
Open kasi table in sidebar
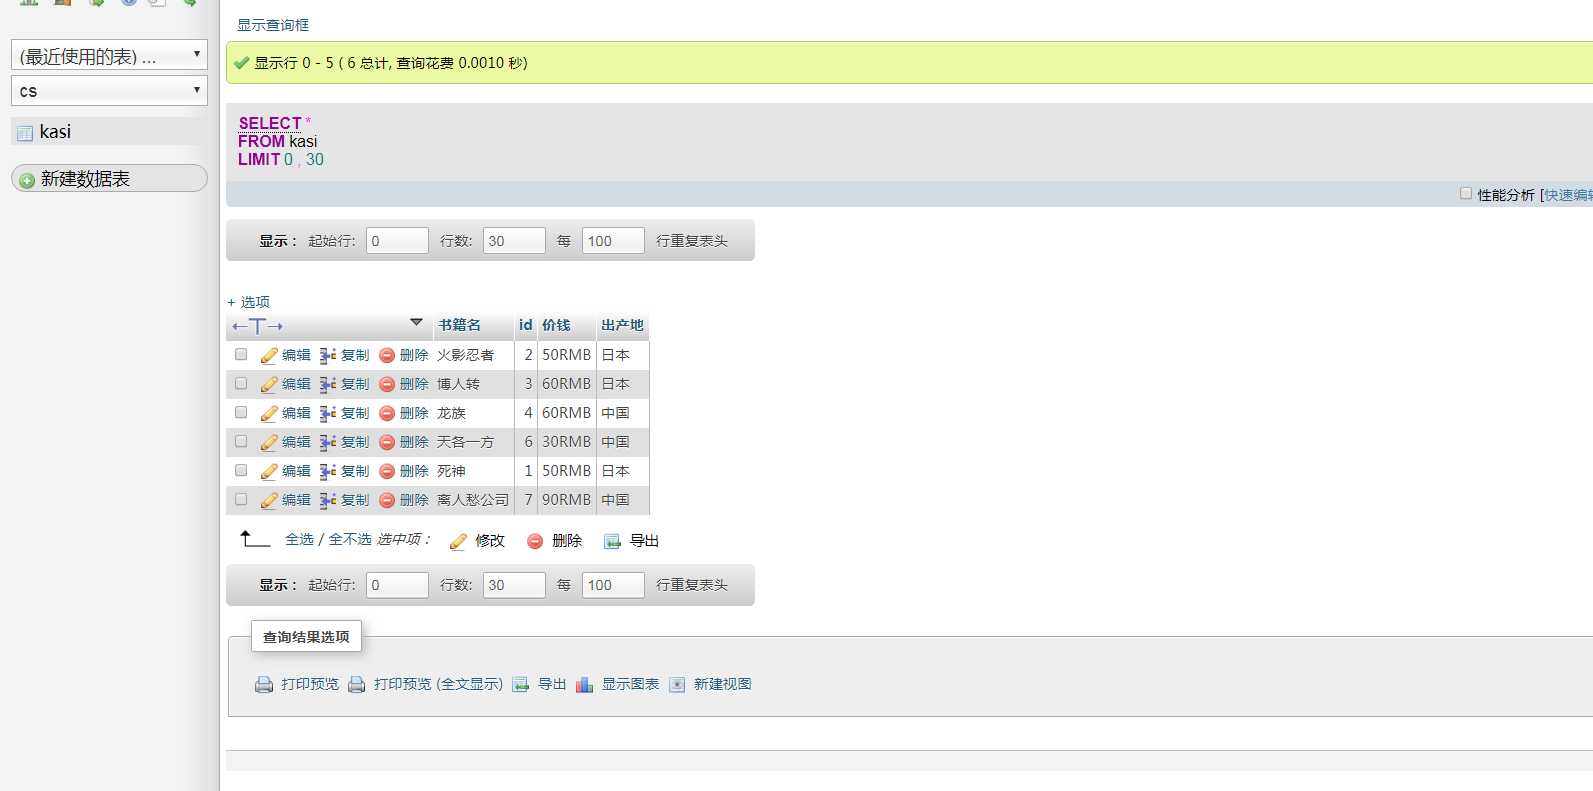point(55,132)
